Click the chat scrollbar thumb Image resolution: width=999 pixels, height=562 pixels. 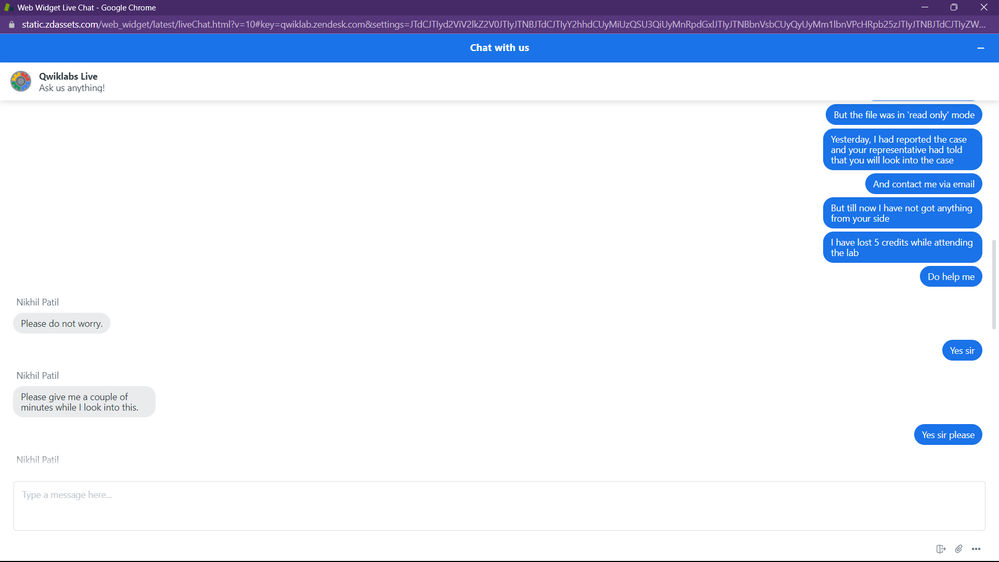(x=994, y=284)
